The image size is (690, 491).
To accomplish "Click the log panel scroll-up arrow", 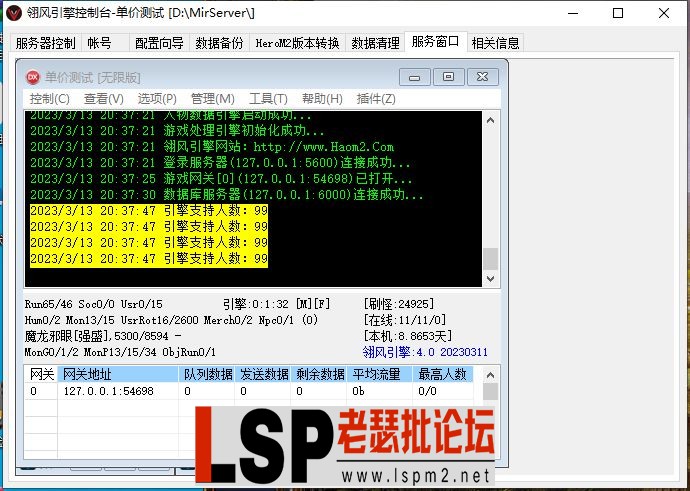I will (491, 120).
